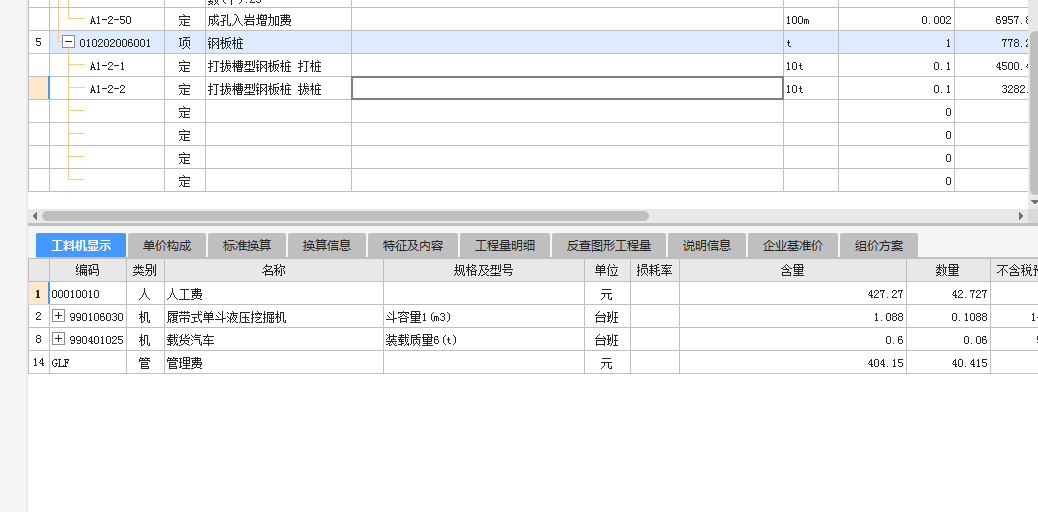Click the quantity 0.002 cell
The height and width of the screenshot is (512, 1038).
pos(896,20)
